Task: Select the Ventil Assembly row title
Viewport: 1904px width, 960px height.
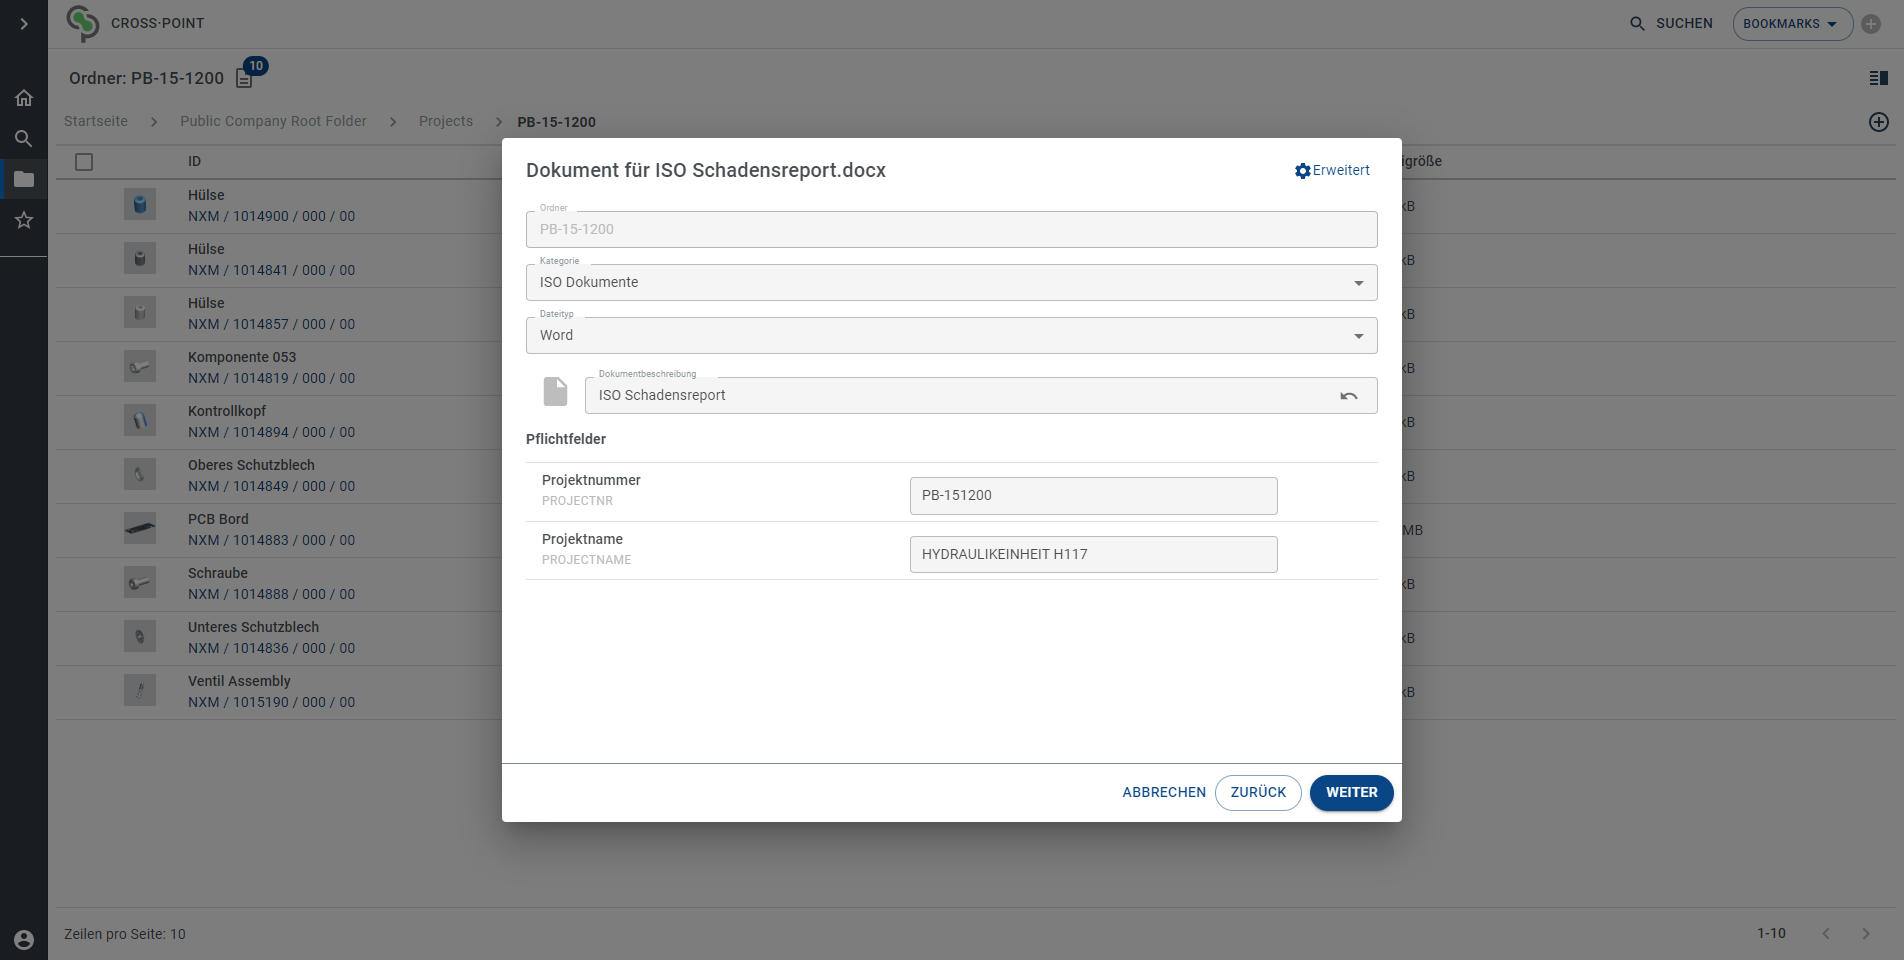Action: 239,681
